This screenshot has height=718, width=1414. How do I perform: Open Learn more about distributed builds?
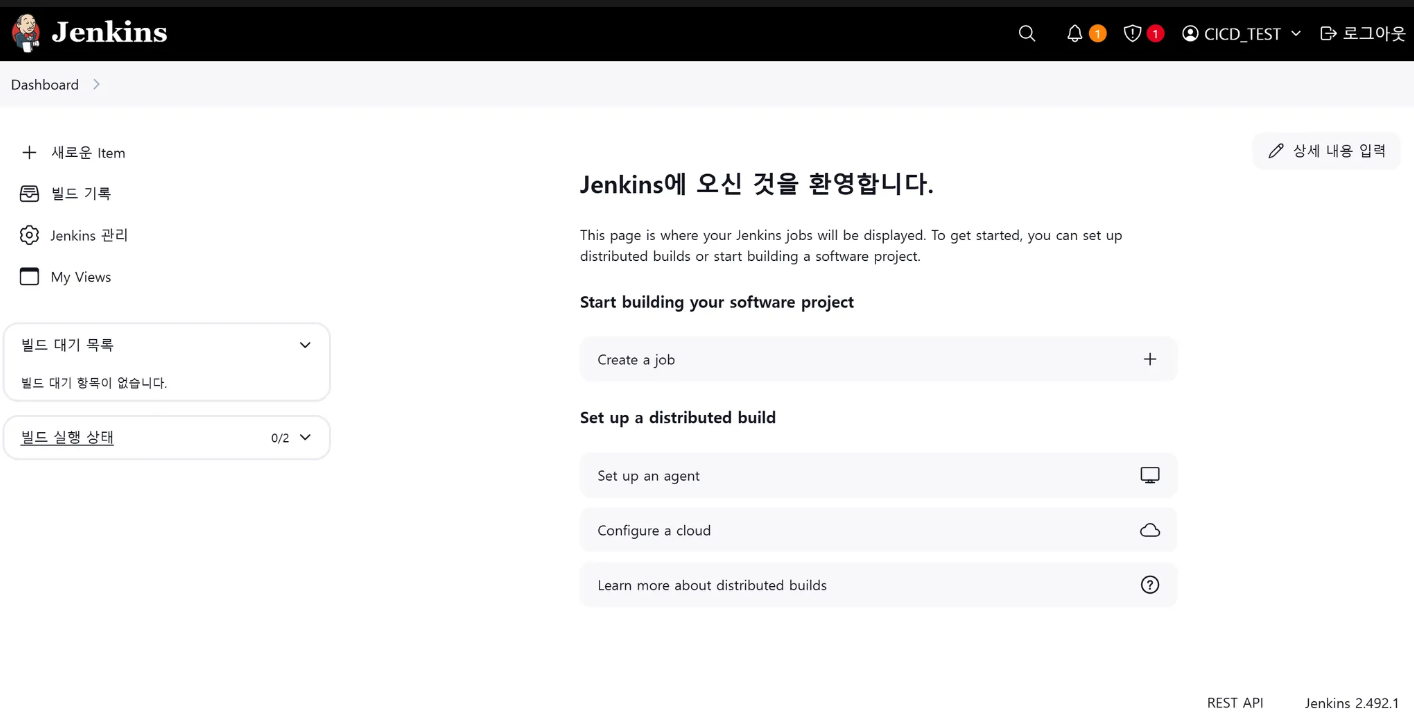878,585
